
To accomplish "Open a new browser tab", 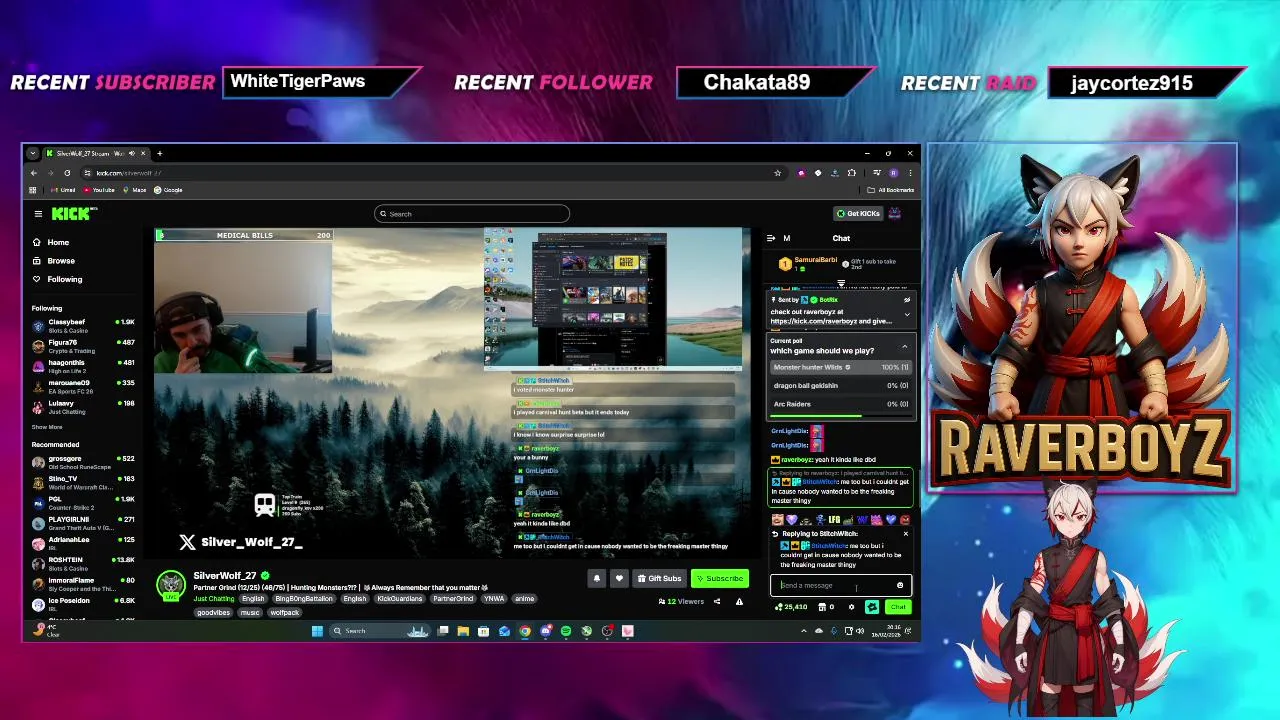I will click(159, 153).
